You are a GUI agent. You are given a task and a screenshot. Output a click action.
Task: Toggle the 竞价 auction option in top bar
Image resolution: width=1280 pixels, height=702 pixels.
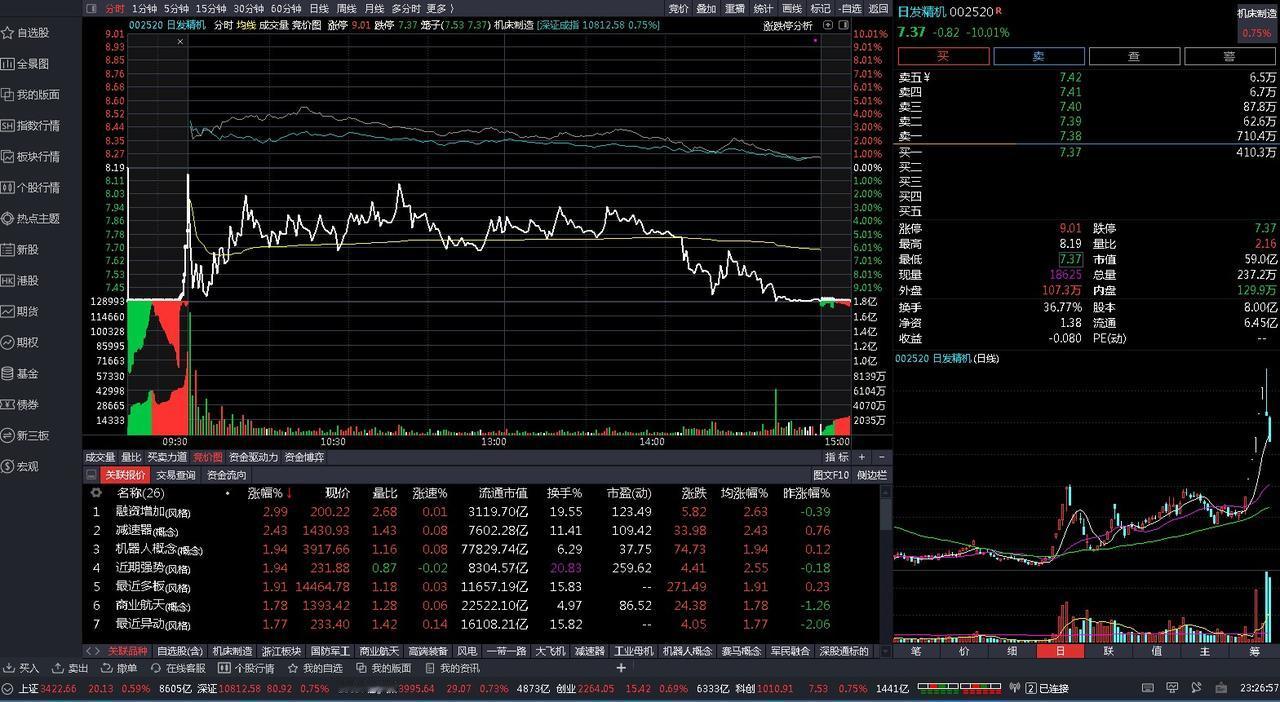click(678, 8)
